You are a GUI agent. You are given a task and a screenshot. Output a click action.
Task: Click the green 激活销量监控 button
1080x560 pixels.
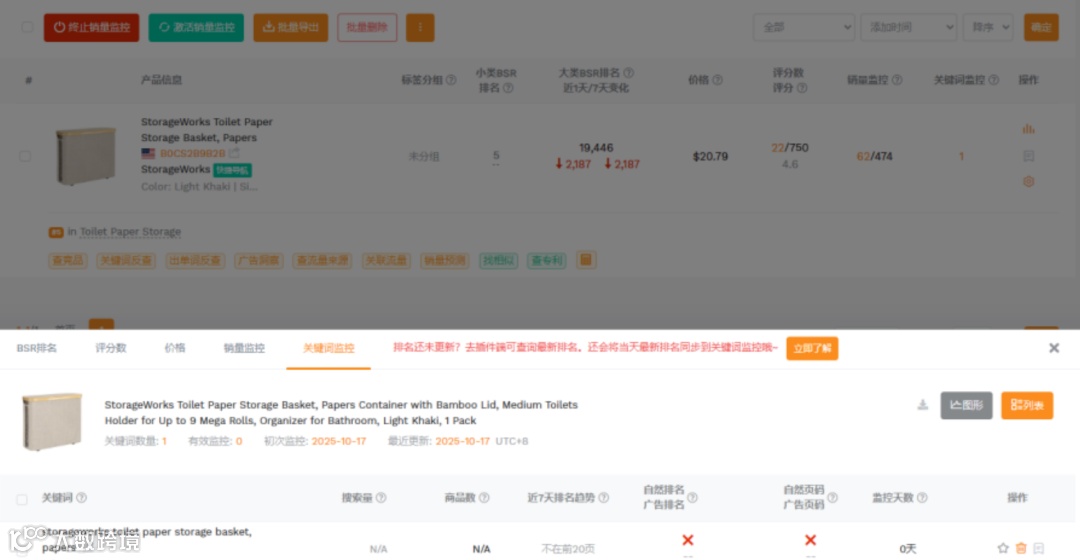pyautogui.click(x=196, y=28)
